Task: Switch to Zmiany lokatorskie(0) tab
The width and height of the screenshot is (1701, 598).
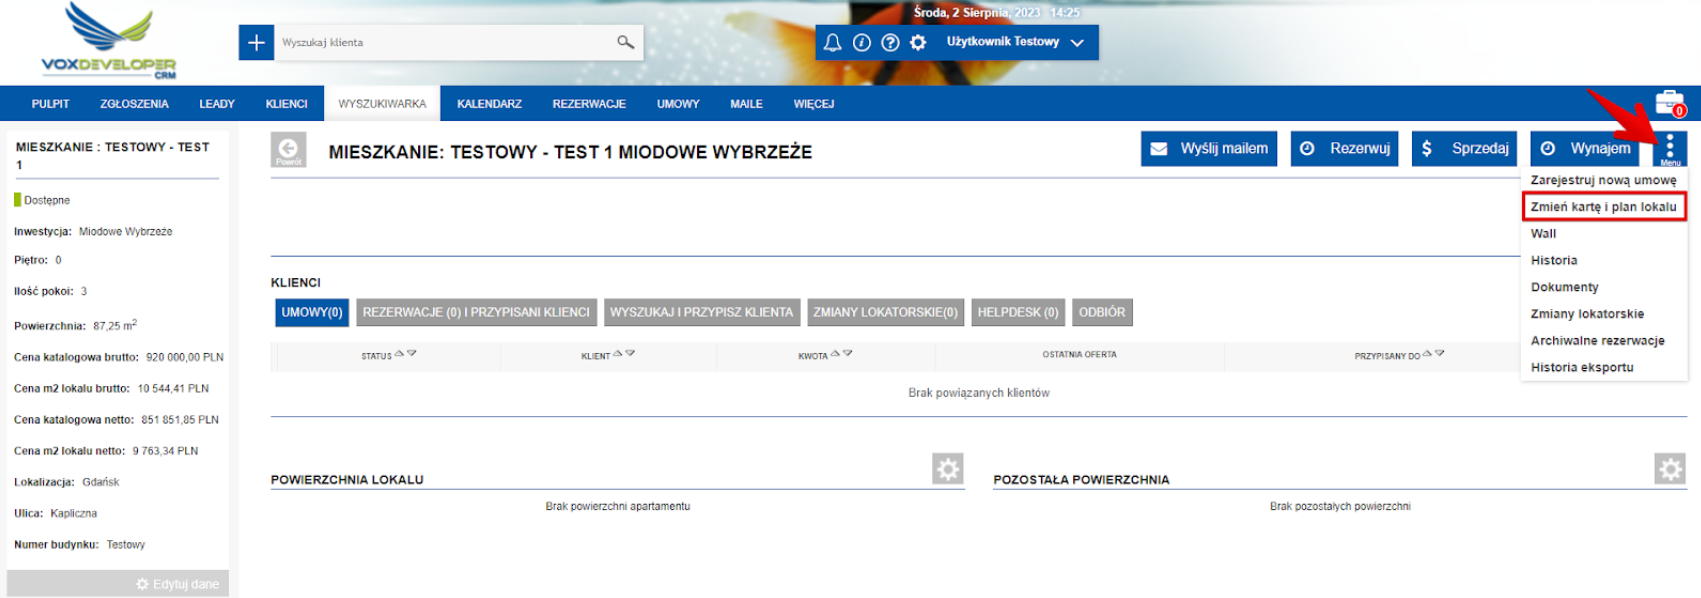Action: click(x=885, y=312)
